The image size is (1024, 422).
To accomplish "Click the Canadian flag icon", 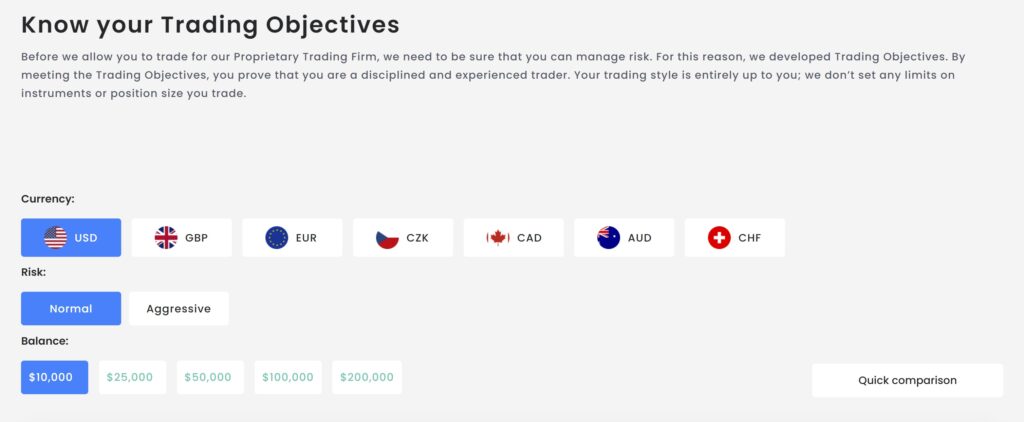I will coord(498,238).
